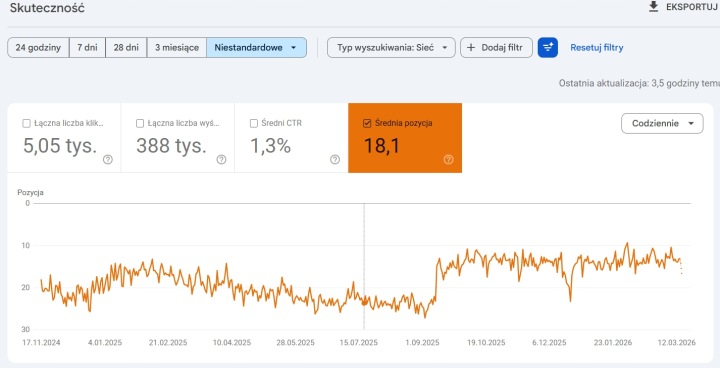Click the 19.10.2025 axis date label
Viewport: 720px width, 368px height.
coord(486,343)
